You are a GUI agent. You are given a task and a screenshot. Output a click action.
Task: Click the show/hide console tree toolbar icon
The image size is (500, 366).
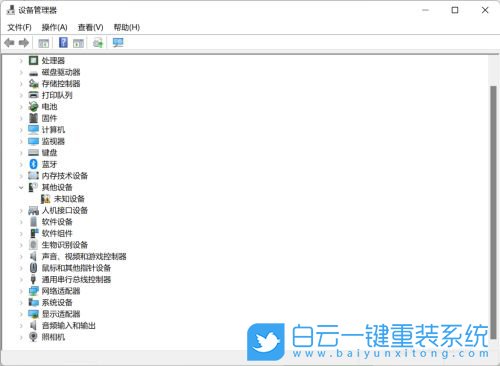tap(44, 43)
